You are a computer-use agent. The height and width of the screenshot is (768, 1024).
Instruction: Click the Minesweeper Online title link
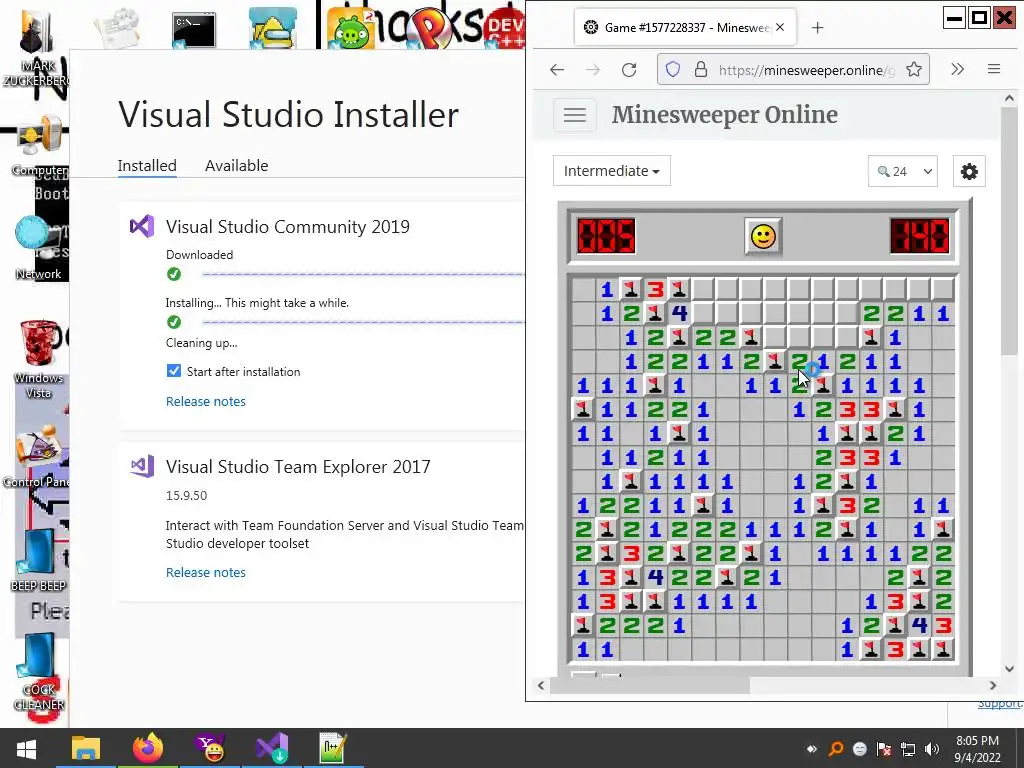724,115
